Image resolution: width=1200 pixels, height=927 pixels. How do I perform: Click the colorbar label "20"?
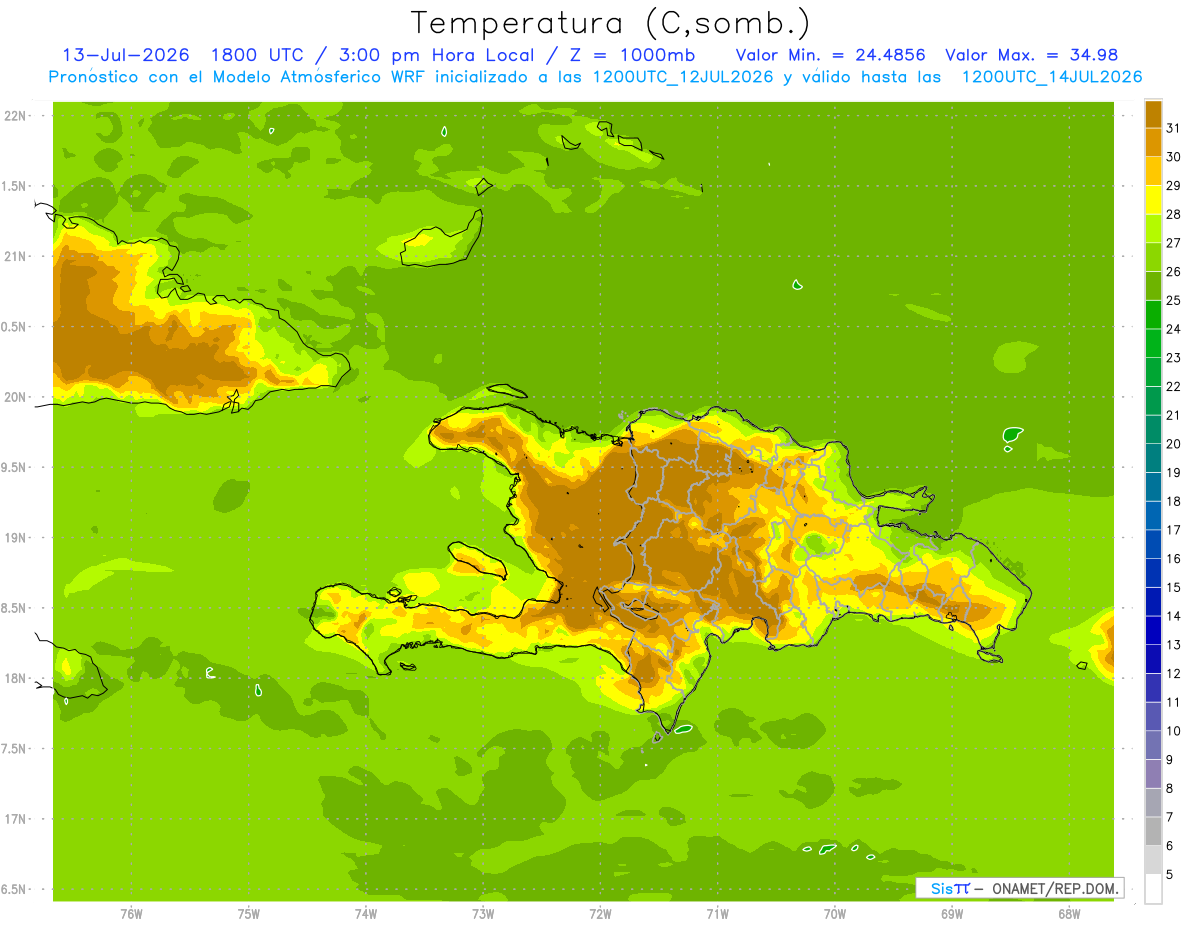click(x=1174, y=444)
